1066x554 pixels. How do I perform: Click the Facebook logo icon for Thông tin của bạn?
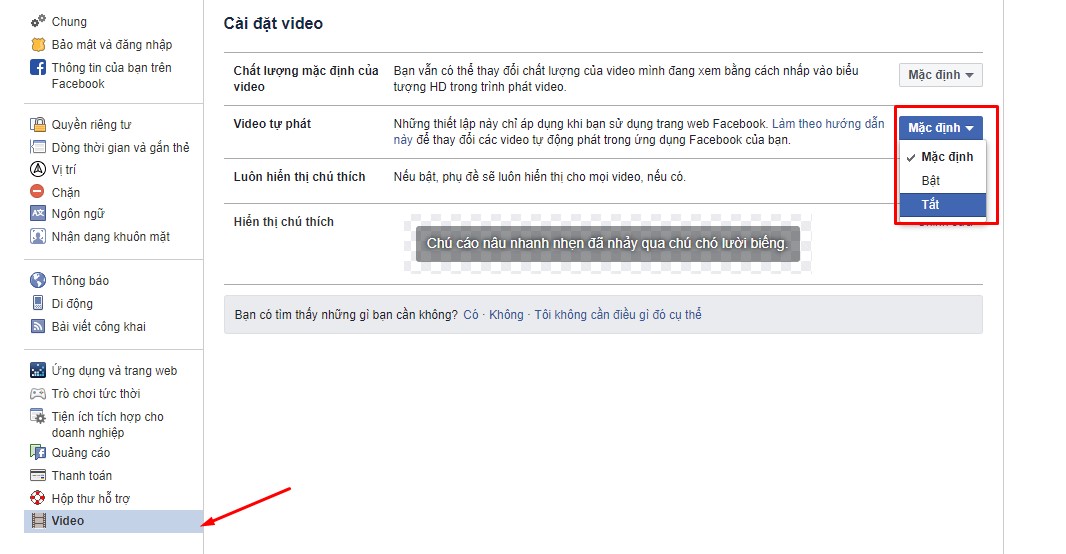point(38,67)
